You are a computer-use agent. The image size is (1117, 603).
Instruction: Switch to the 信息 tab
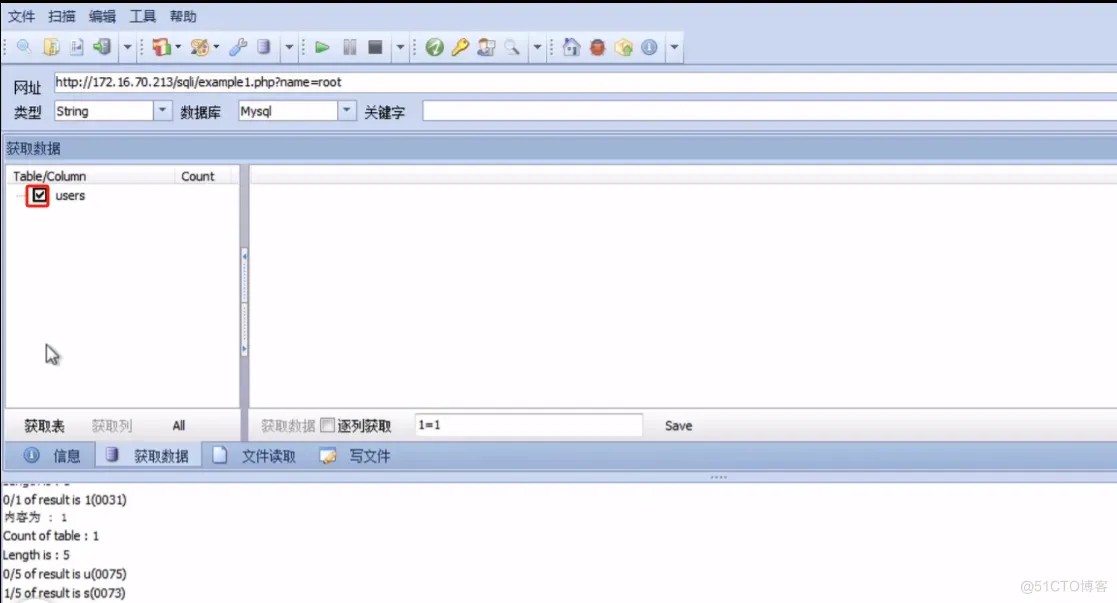[51, 455]
